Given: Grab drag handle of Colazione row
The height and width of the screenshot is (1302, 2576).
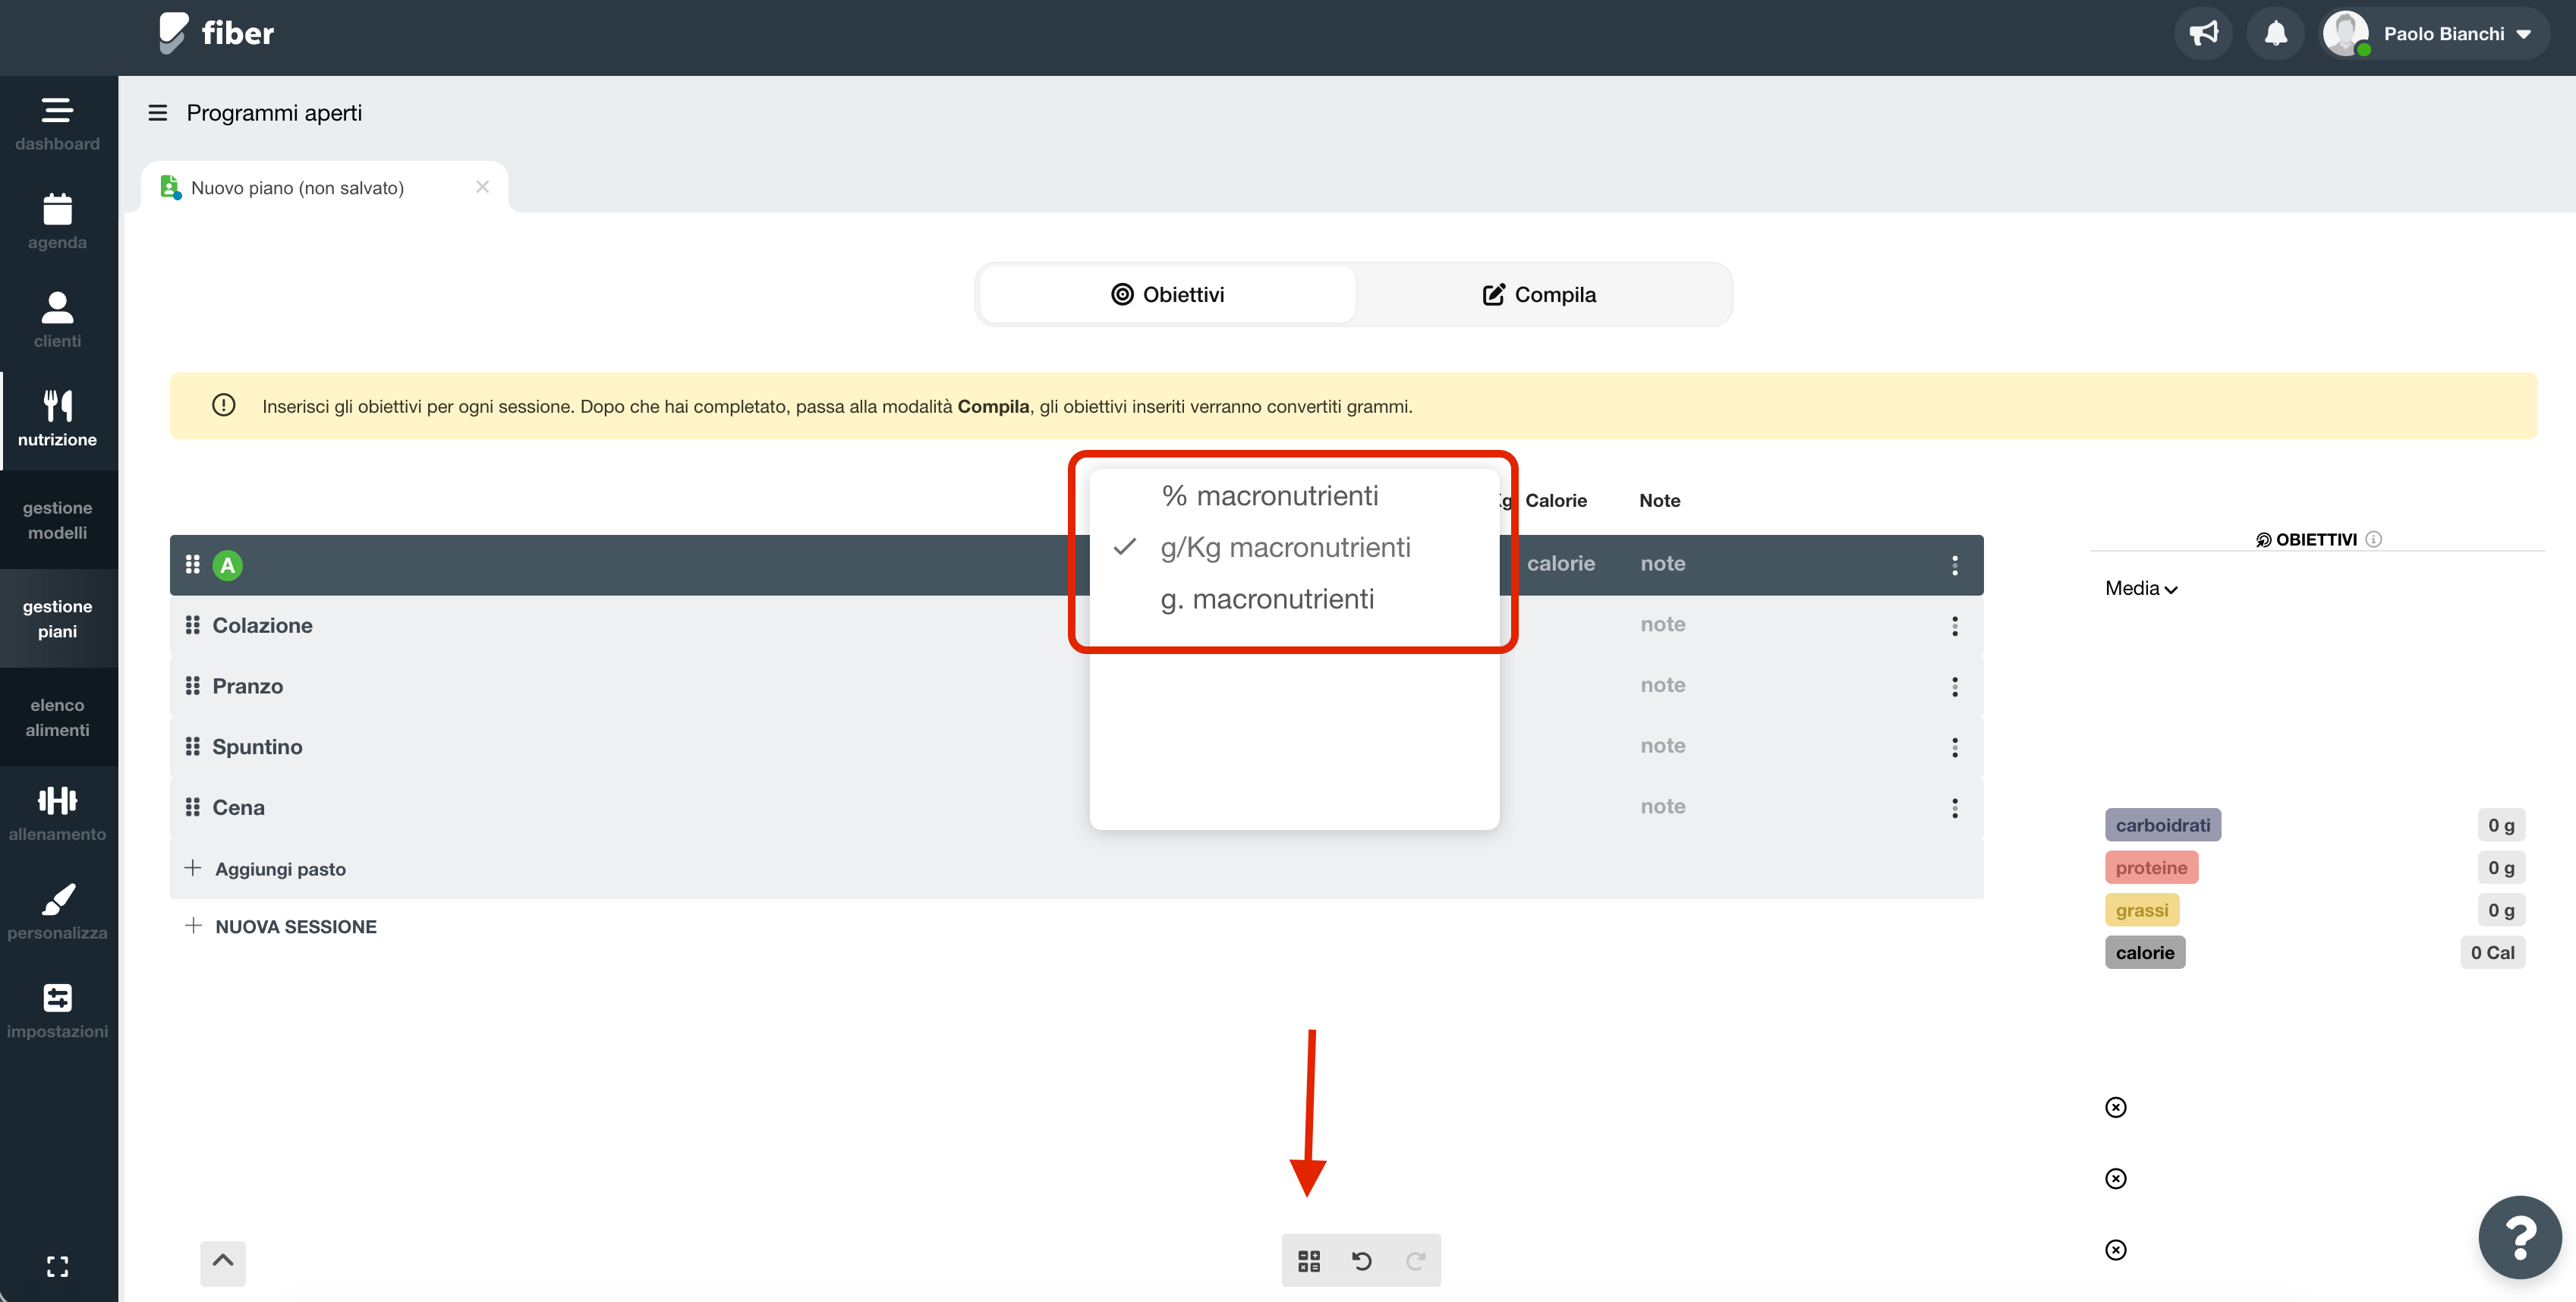Looking at the screenshot, I should pyautogui.click(x=192, y=625).
